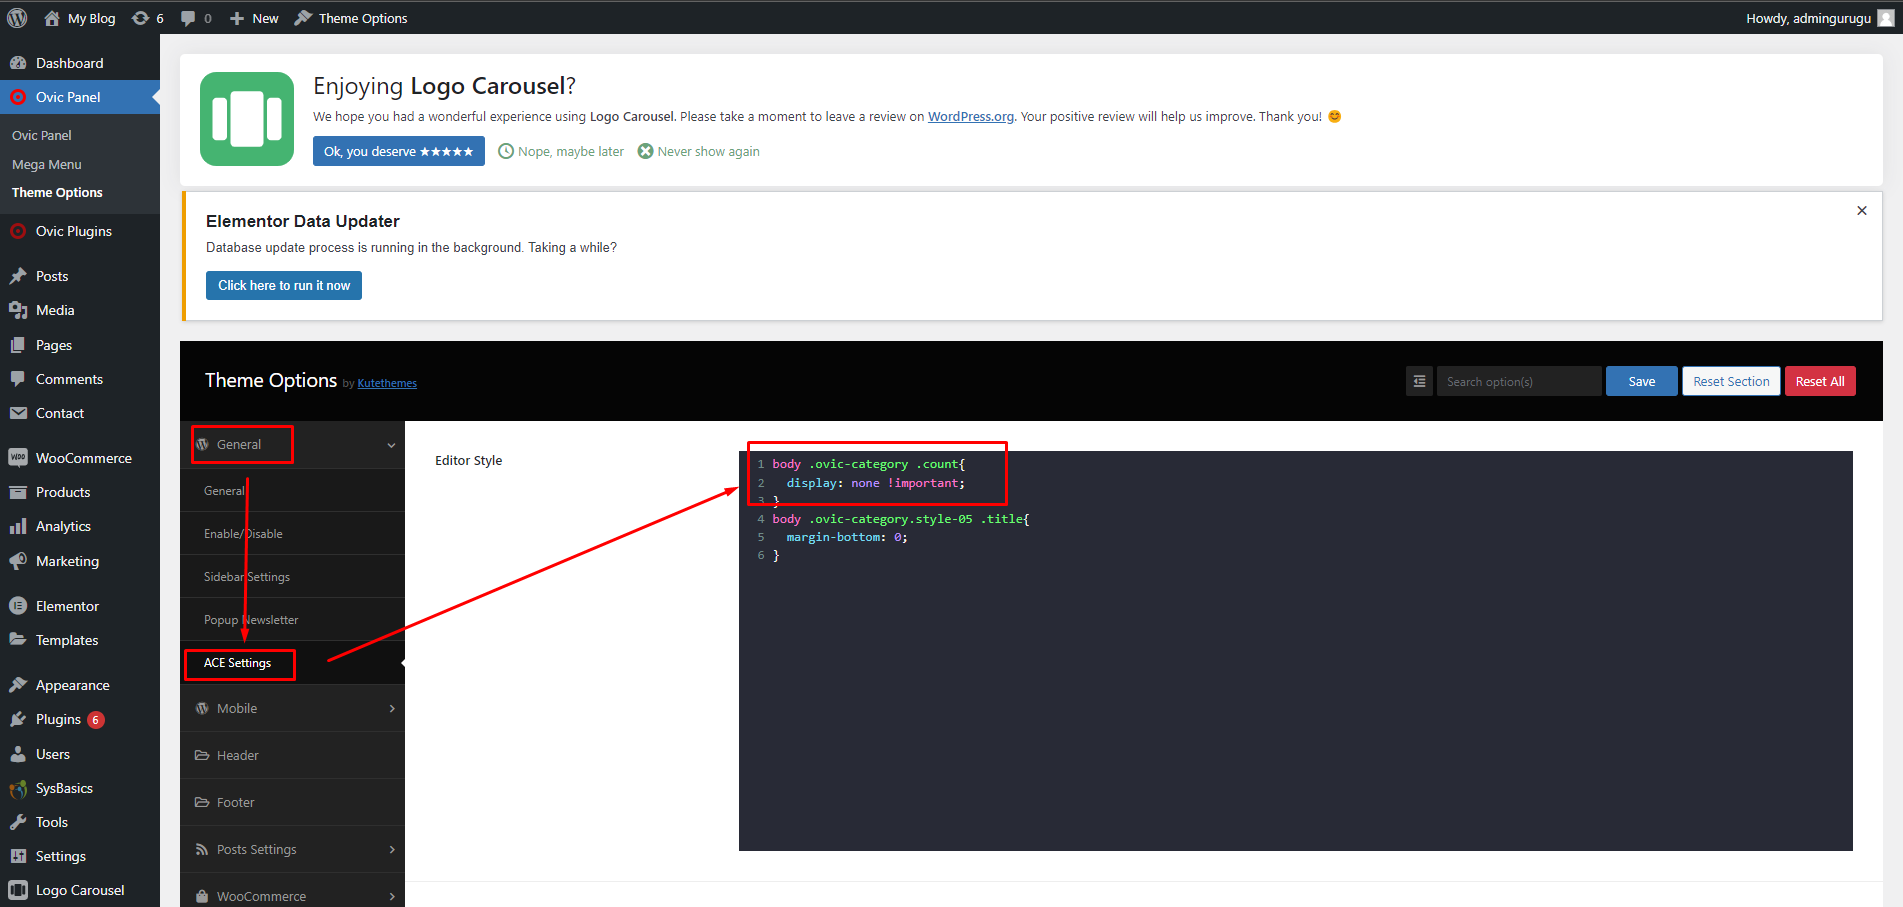Follow the WordPress.org review link
This screenshot has height=907, width=1903.
pyautogui.click(x=971, y=116)
